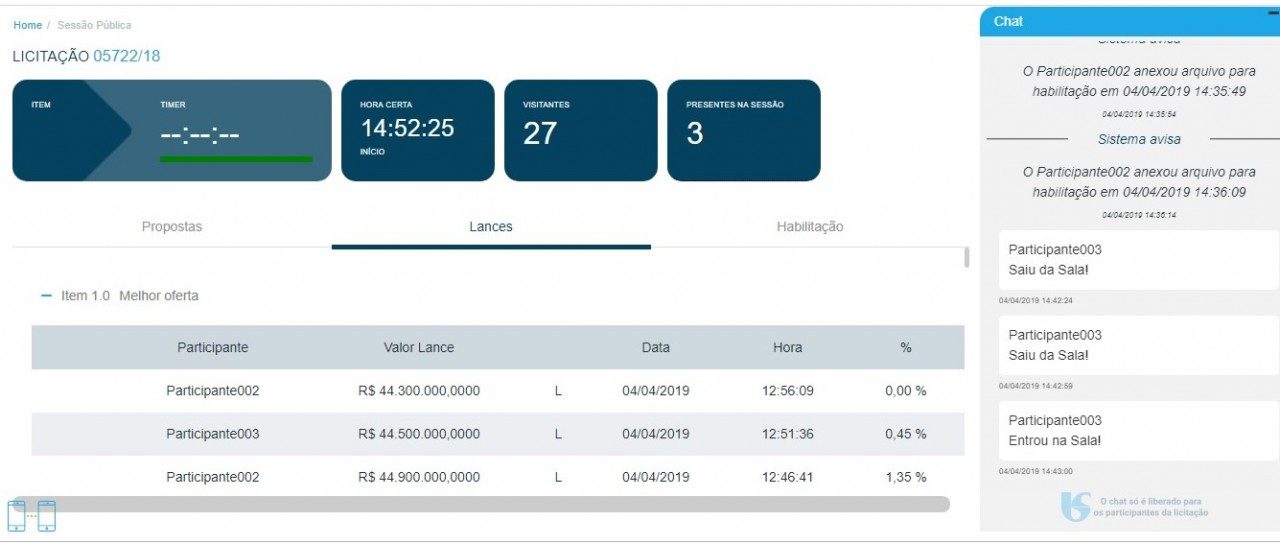Image resolution: width=1280 pixels, height=544 pixels.
Task: Click the horizontal scrollbar below the bids table
Action: click(x=490, y=505)
